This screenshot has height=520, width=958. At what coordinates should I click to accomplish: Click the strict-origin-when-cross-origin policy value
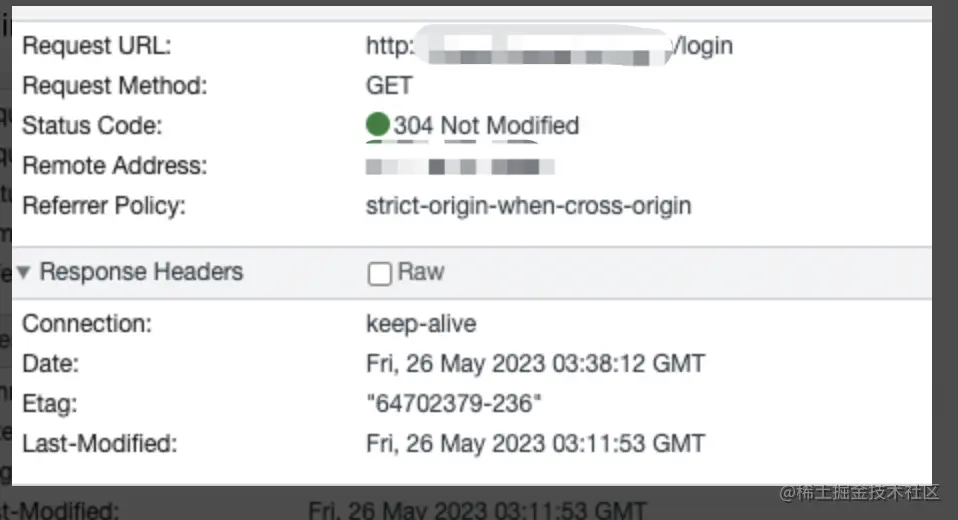(x=528, y=206)
